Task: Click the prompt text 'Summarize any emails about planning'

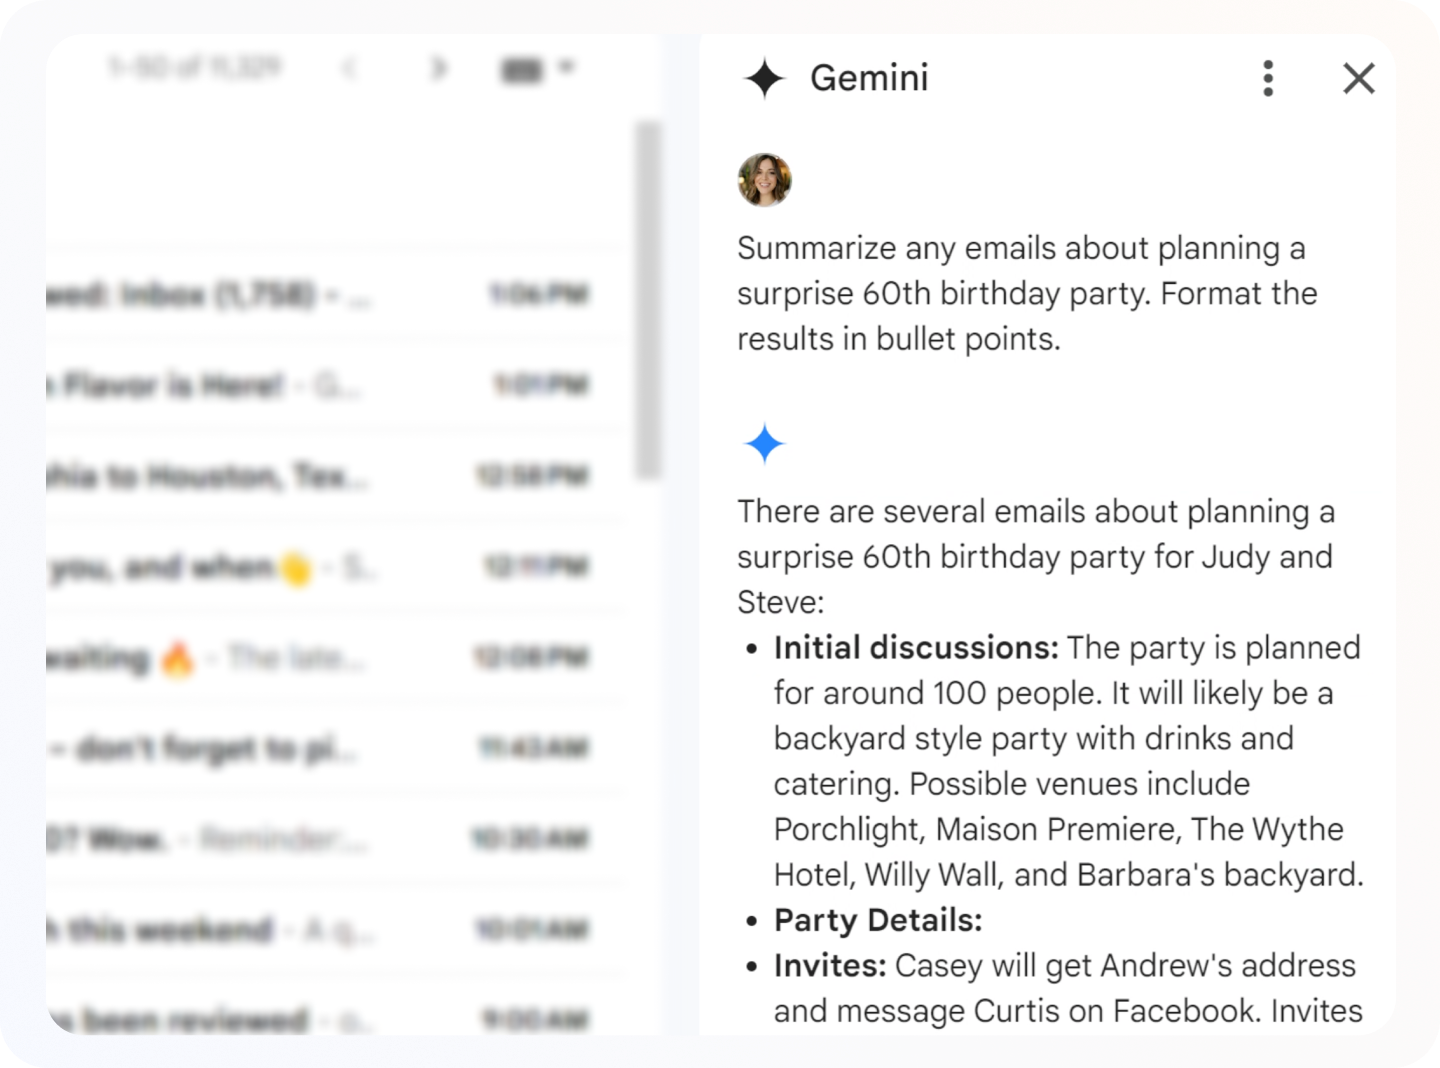Action: 1008,248
